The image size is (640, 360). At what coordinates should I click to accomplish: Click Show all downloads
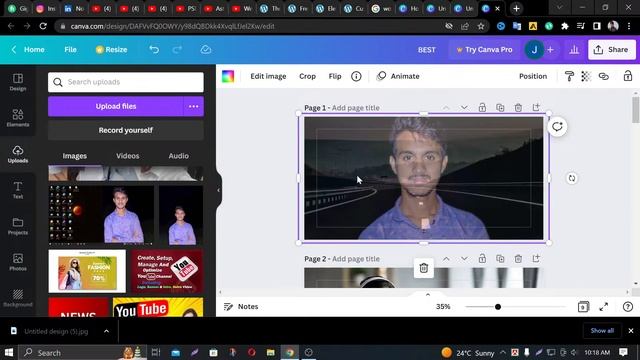[602, 331]
